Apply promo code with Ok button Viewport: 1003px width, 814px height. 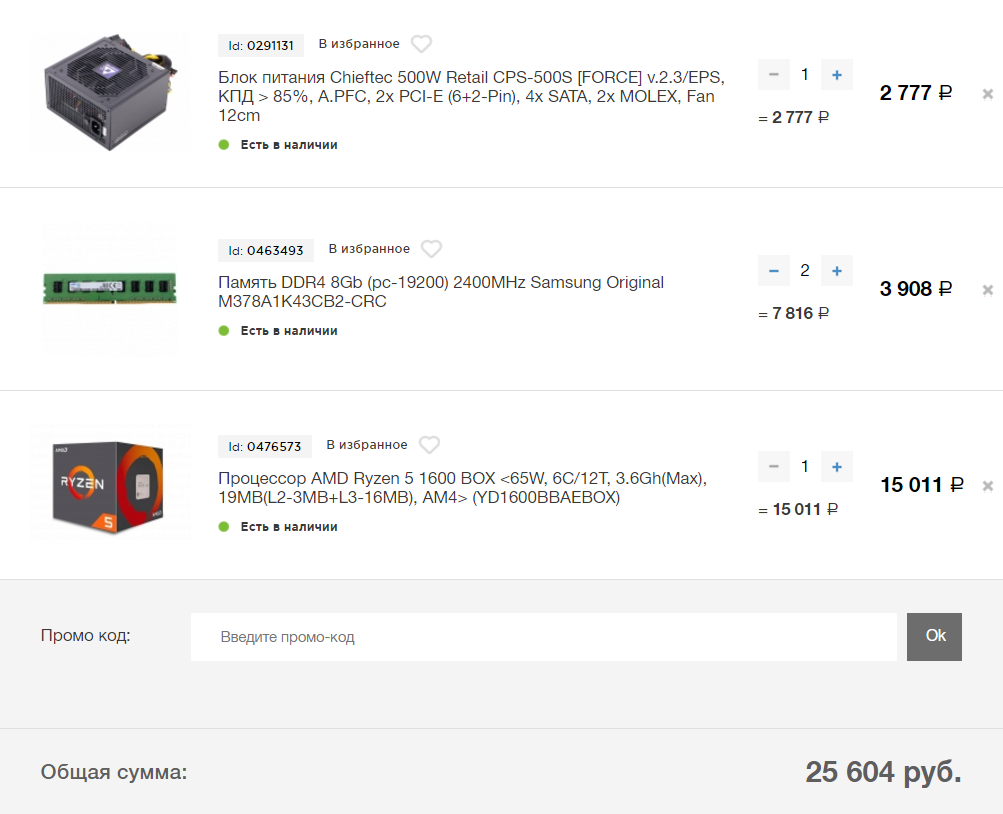pos(935,637)
